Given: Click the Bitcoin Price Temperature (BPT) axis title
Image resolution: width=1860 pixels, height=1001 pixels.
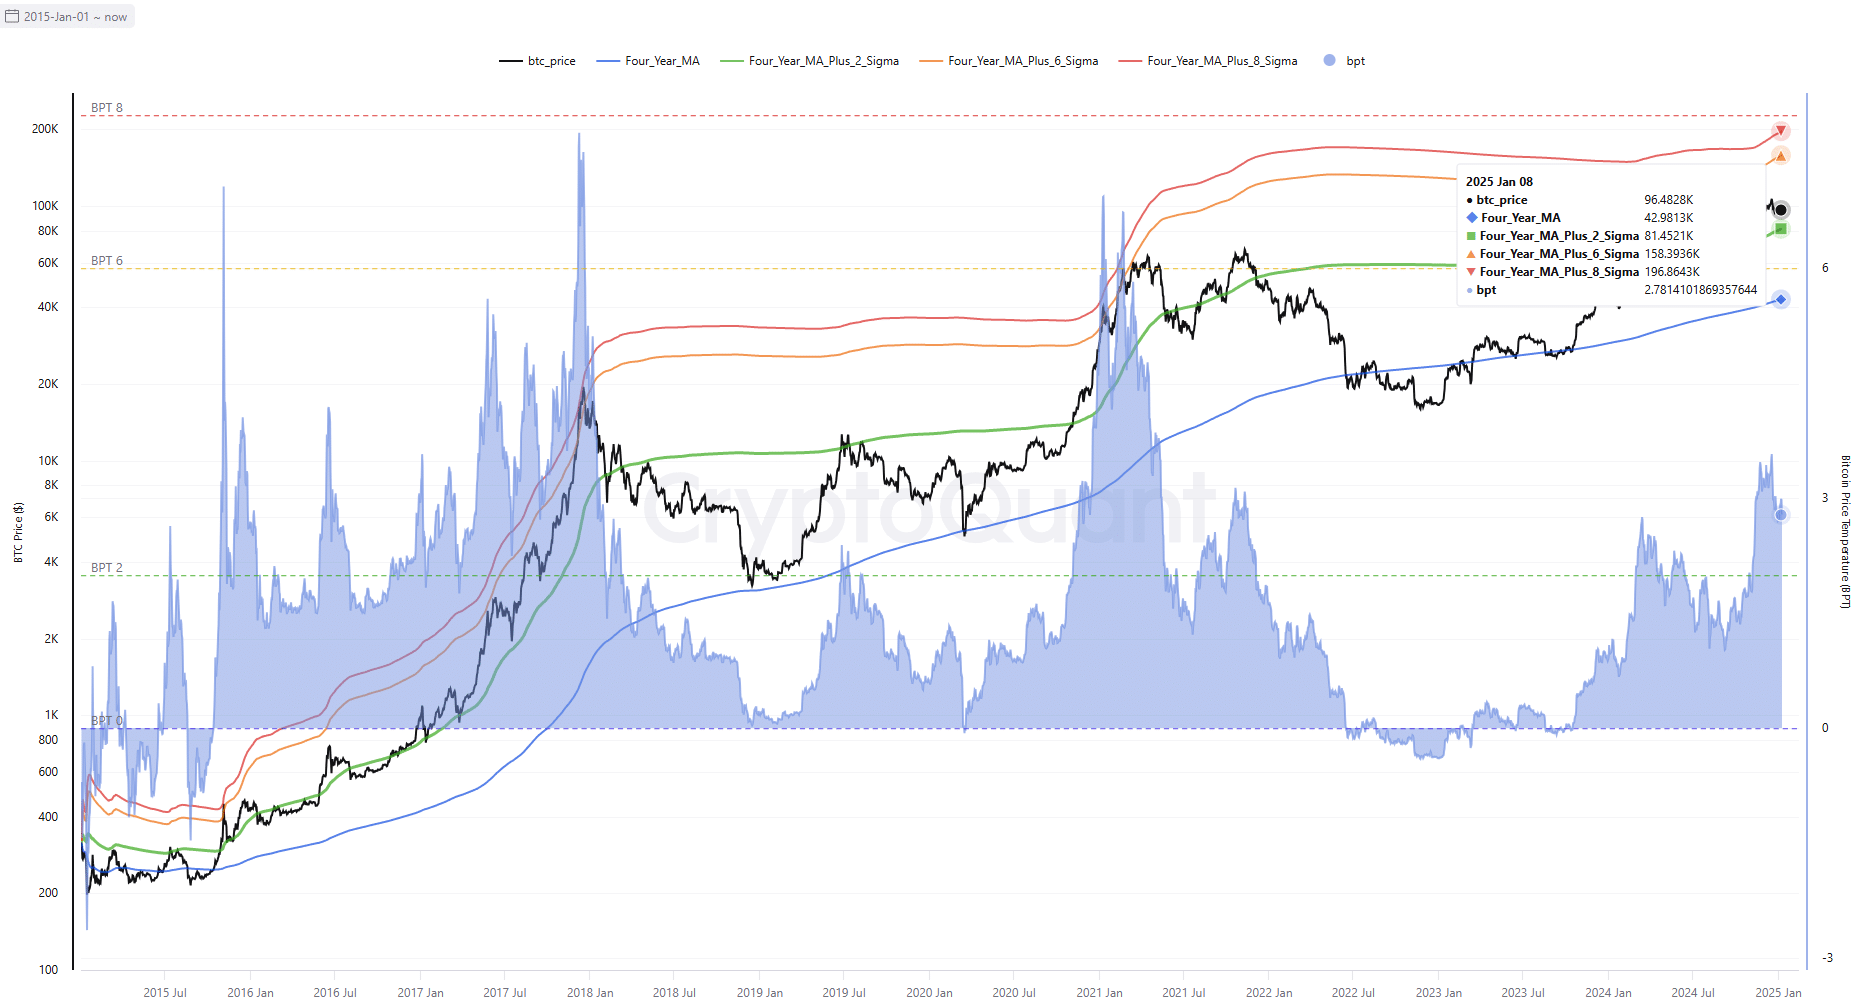Looking at the screenshot, I should point(1846,532).
